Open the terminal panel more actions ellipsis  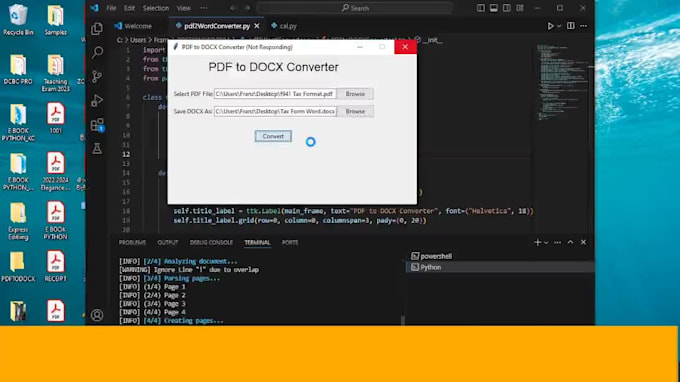click(558, 242)
